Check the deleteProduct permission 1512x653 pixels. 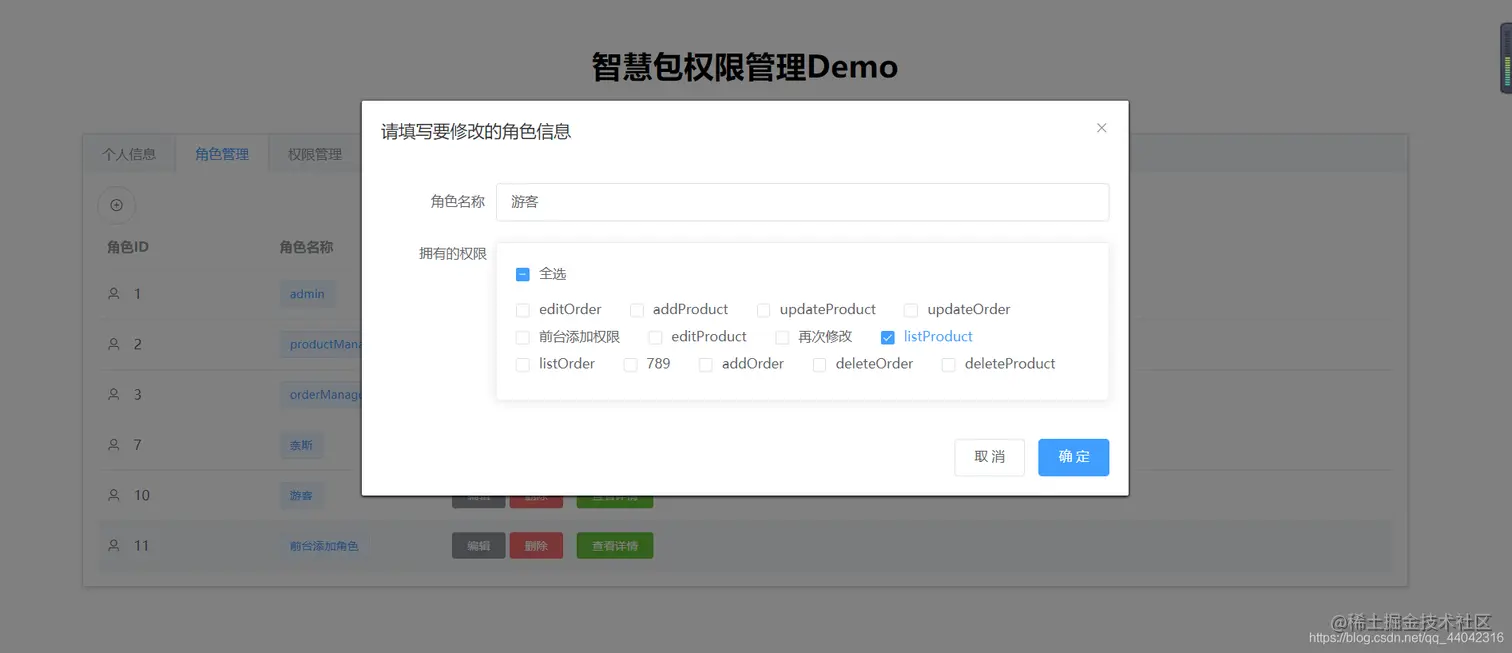pyautogui.click(x=949, y=364)
